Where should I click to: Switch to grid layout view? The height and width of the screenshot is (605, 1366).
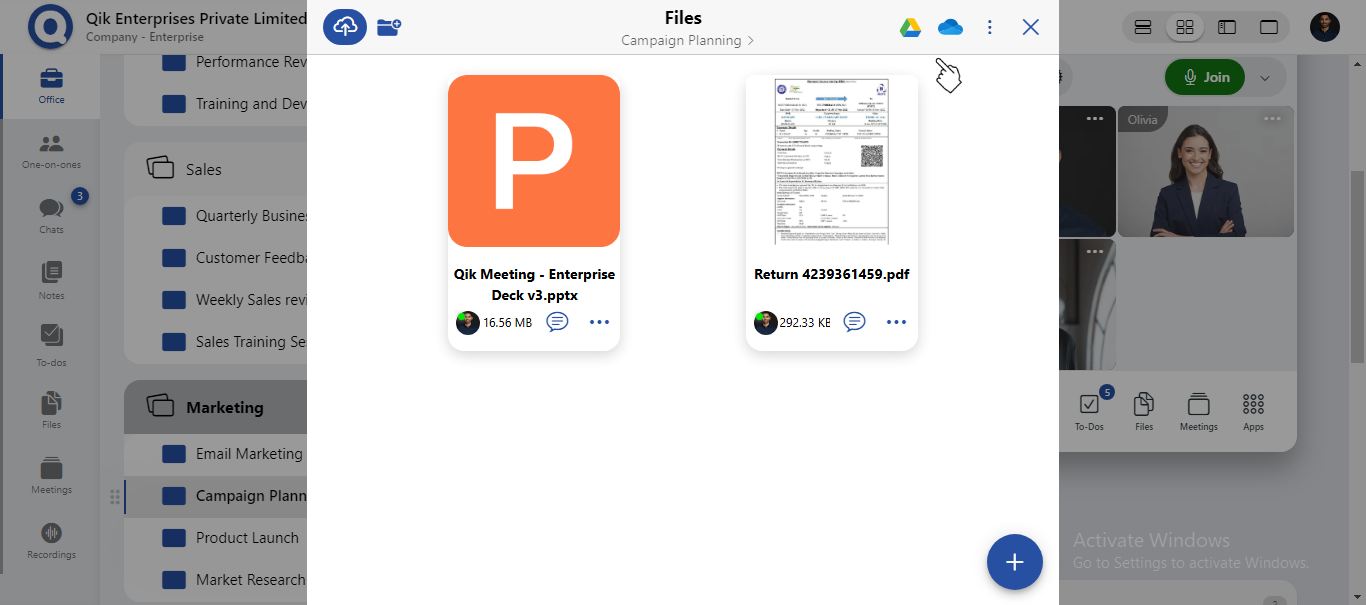tap(1185, 27)
